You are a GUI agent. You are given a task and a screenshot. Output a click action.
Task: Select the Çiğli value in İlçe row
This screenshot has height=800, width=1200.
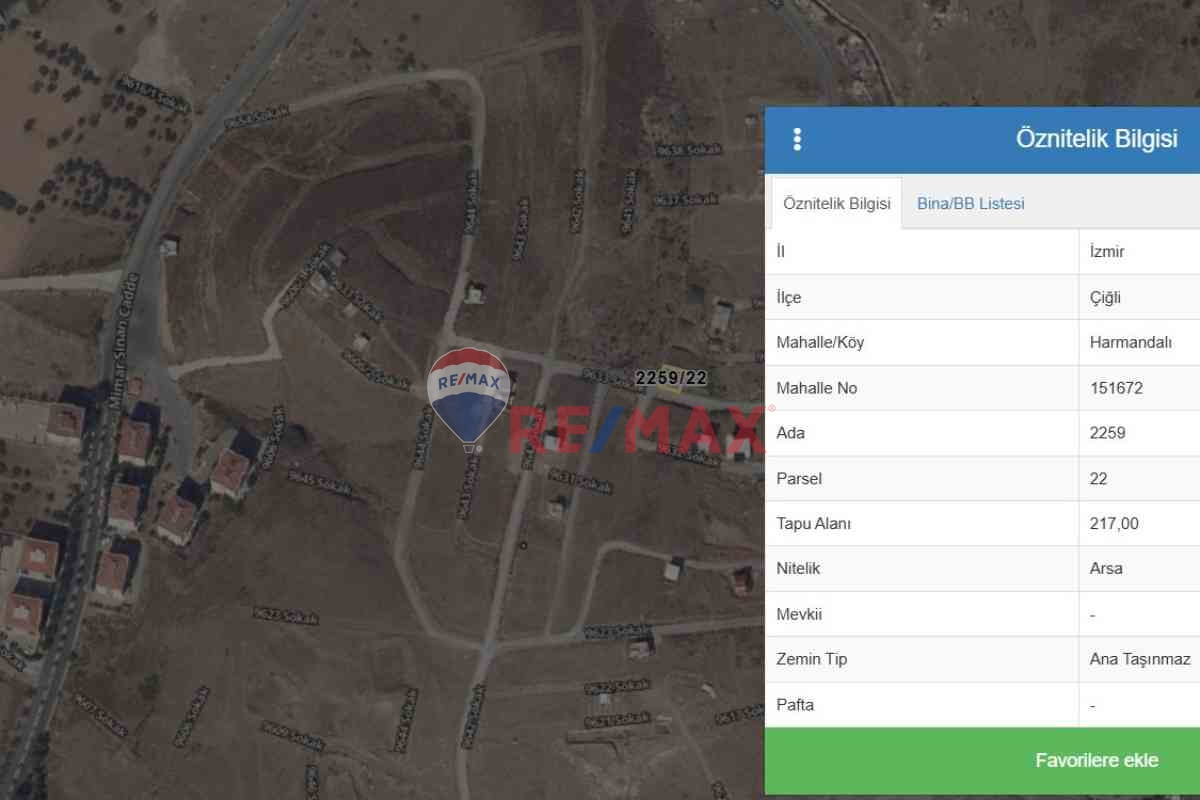click(x=1106, y=297)
